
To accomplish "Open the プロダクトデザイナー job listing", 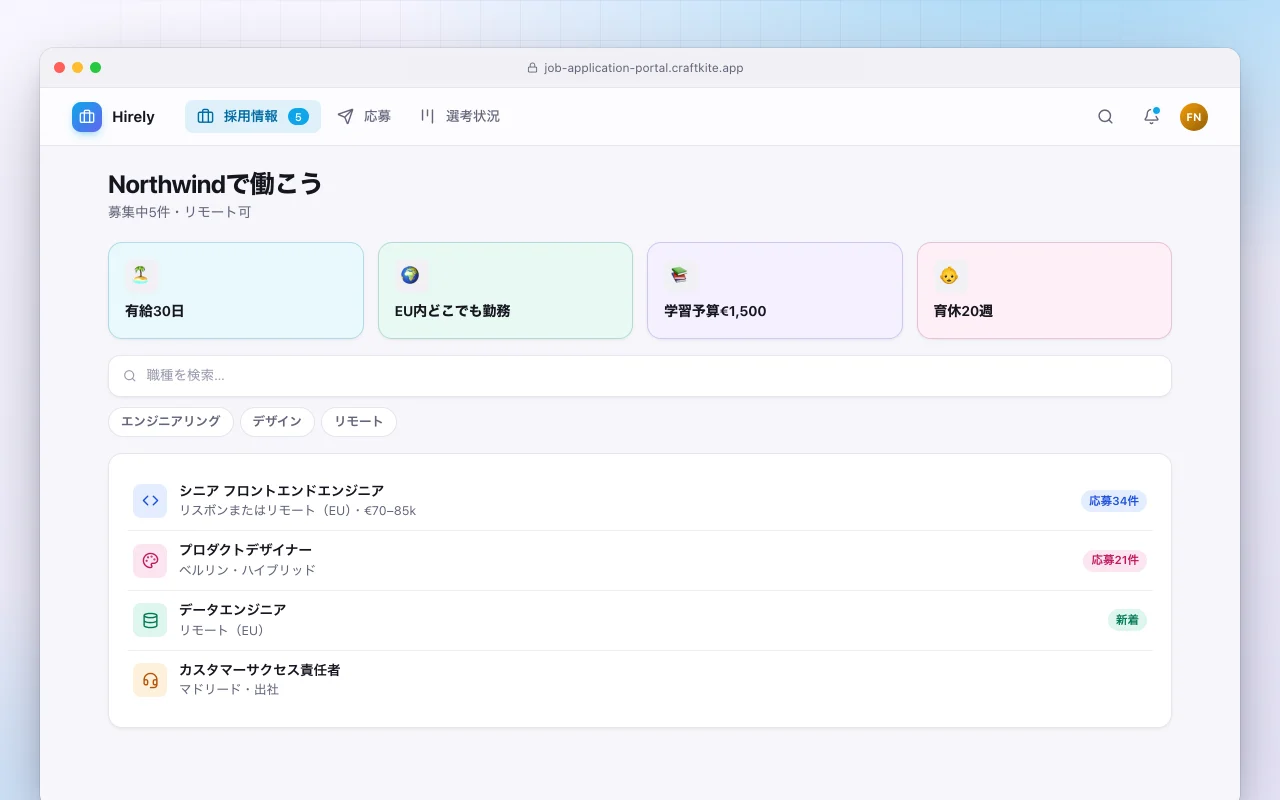I will click(640, 561).
